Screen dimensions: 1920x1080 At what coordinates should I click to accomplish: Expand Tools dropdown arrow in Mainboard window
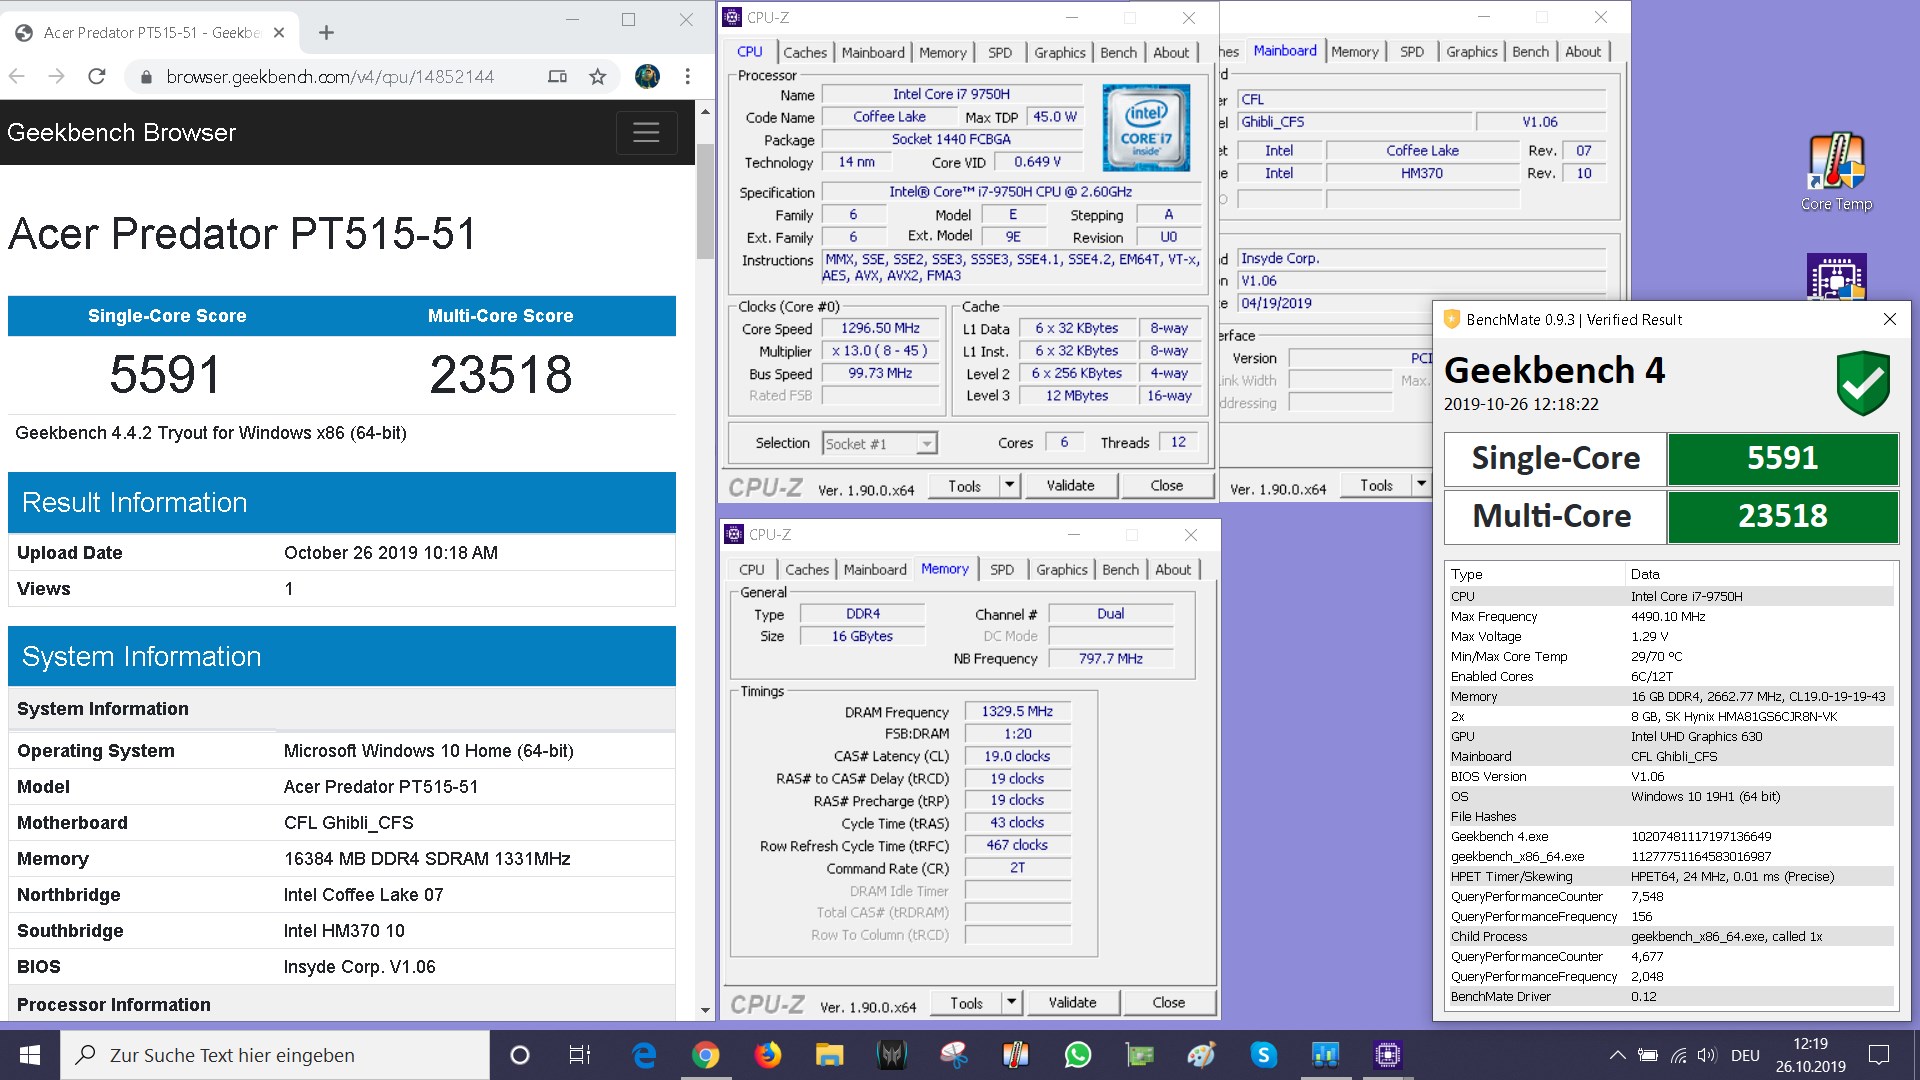pyautogui.click(x=1421, y=486)
